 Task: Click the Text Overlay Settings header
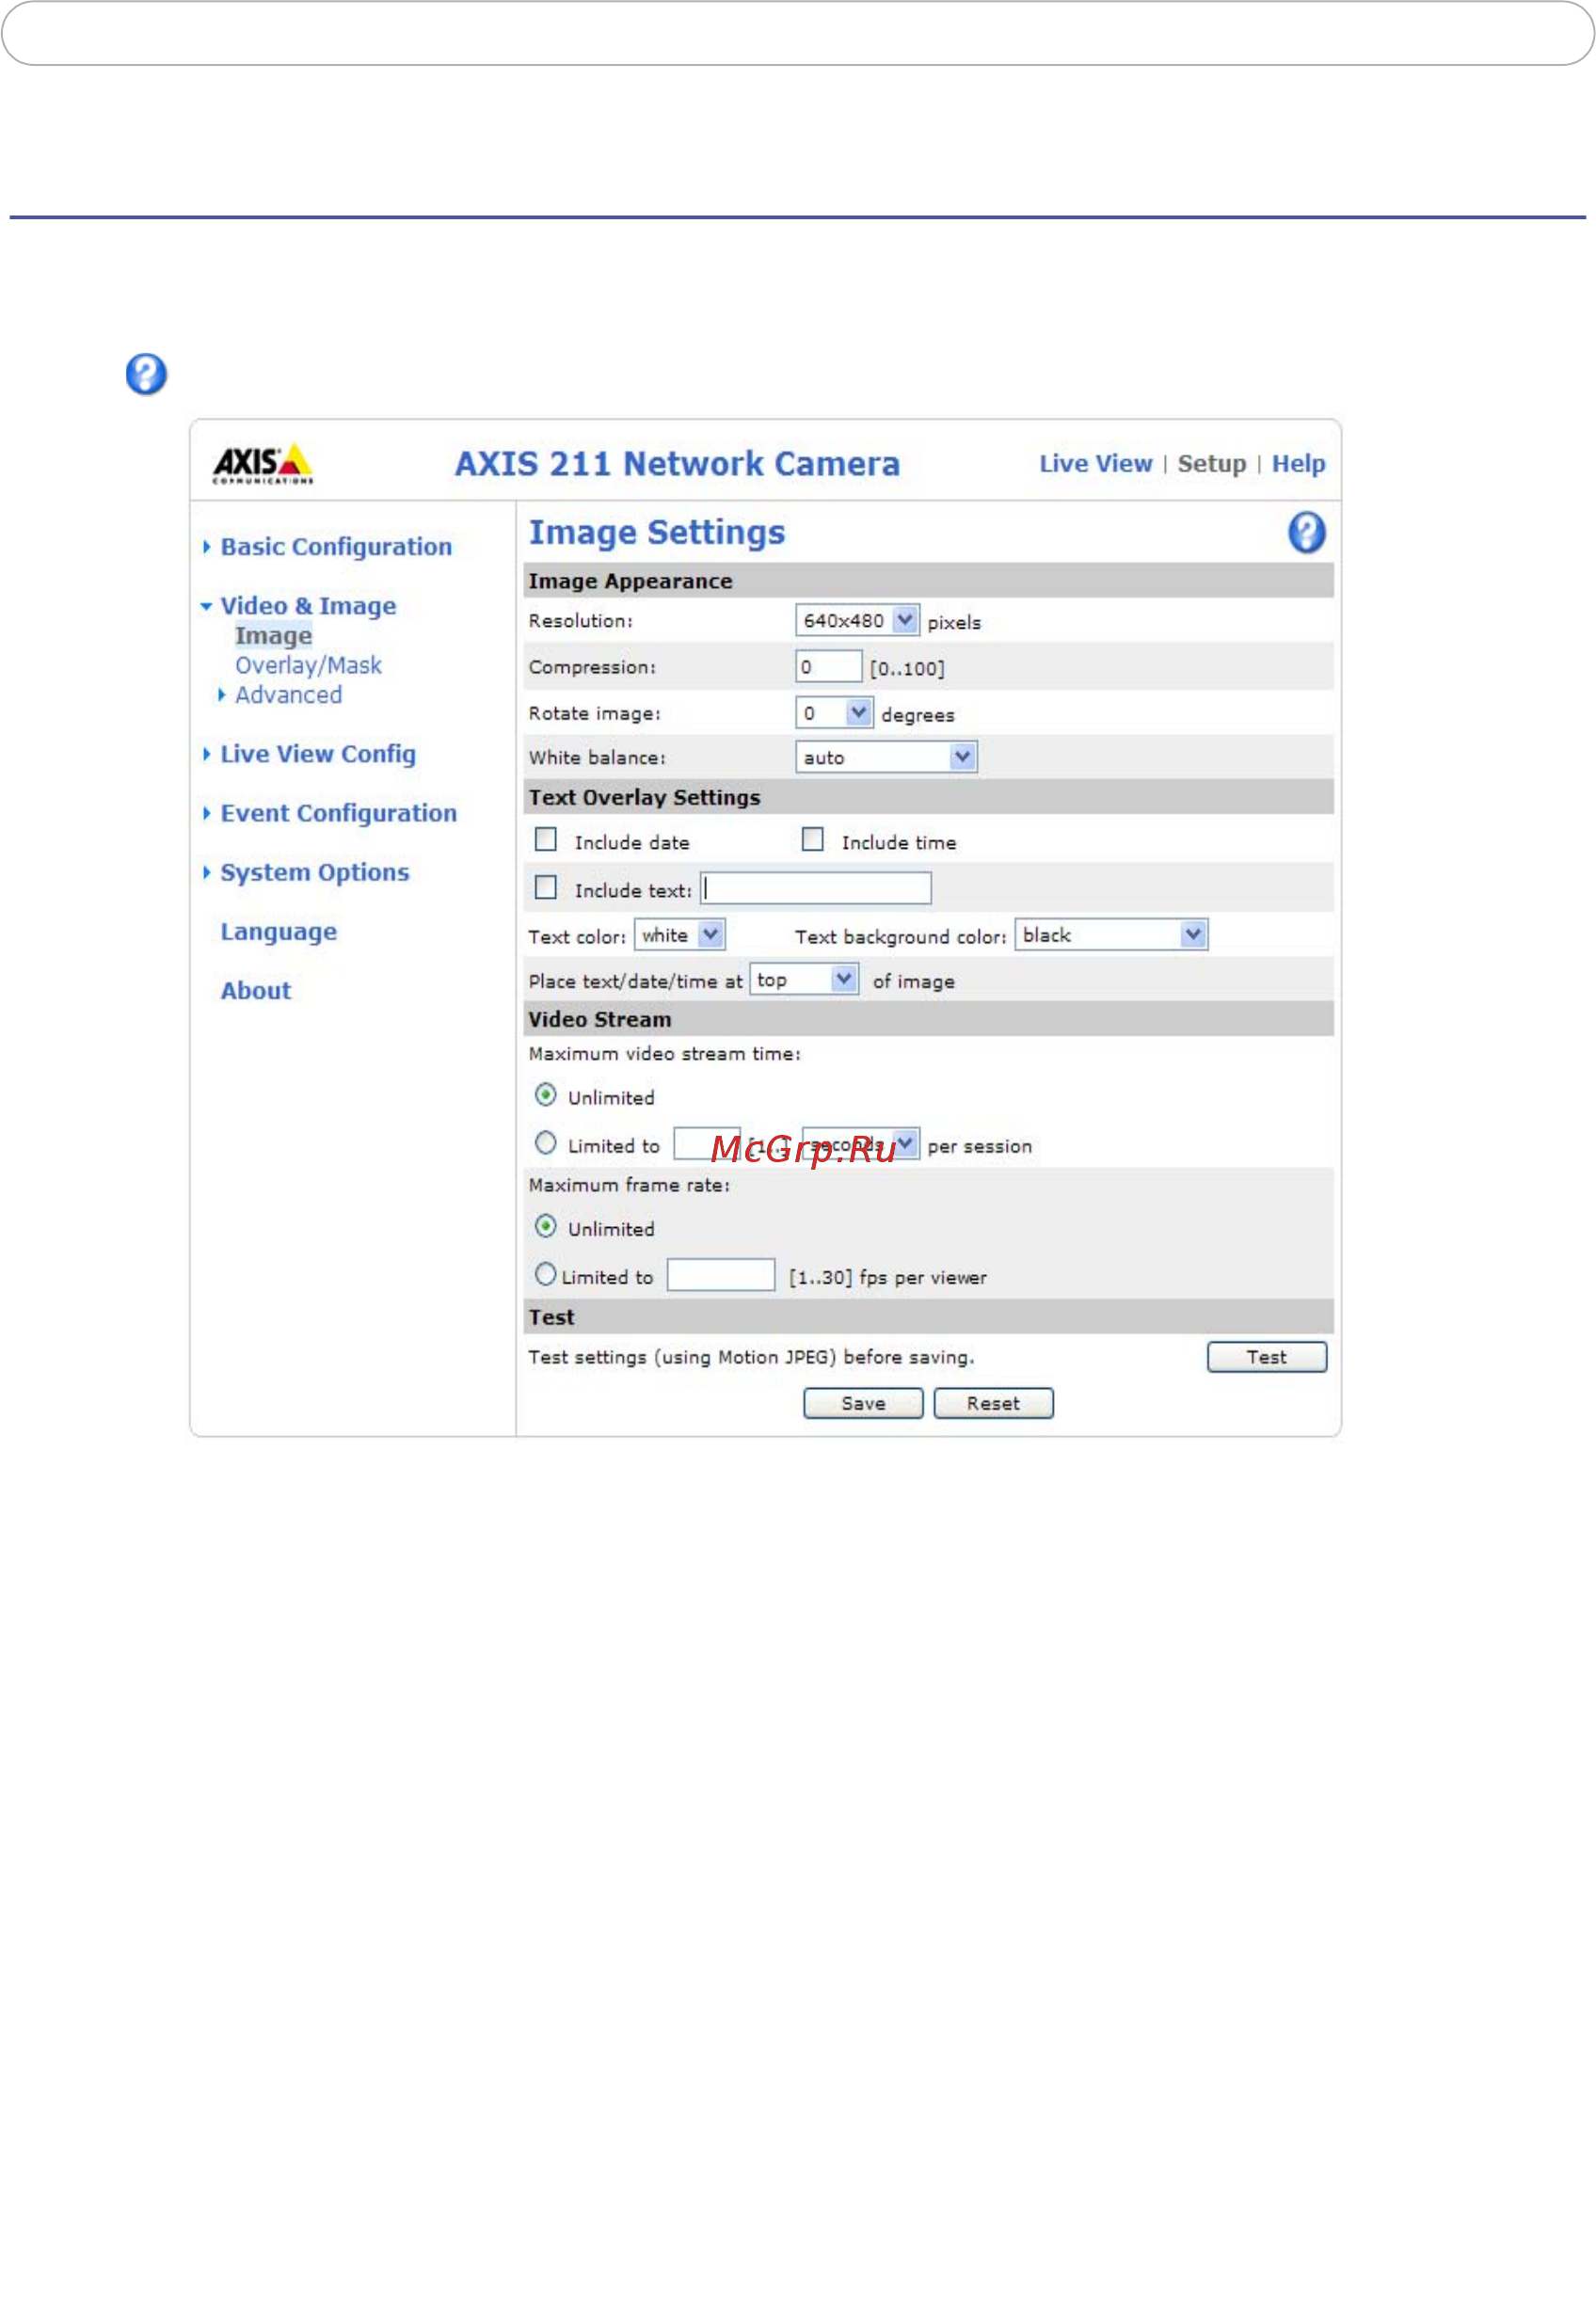coord(928,797)
